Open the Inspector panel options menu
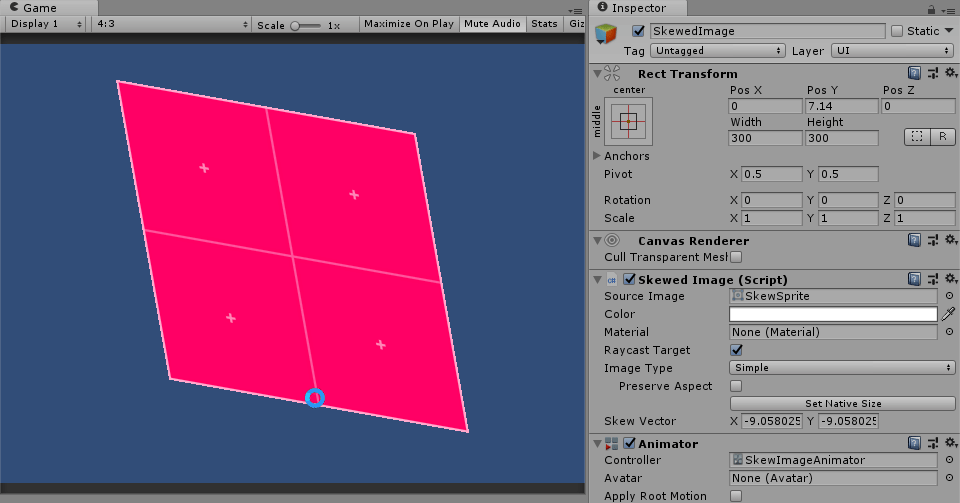Image resolution: width=960 pixels, height=503 pixels. click(x=949, y=10)
